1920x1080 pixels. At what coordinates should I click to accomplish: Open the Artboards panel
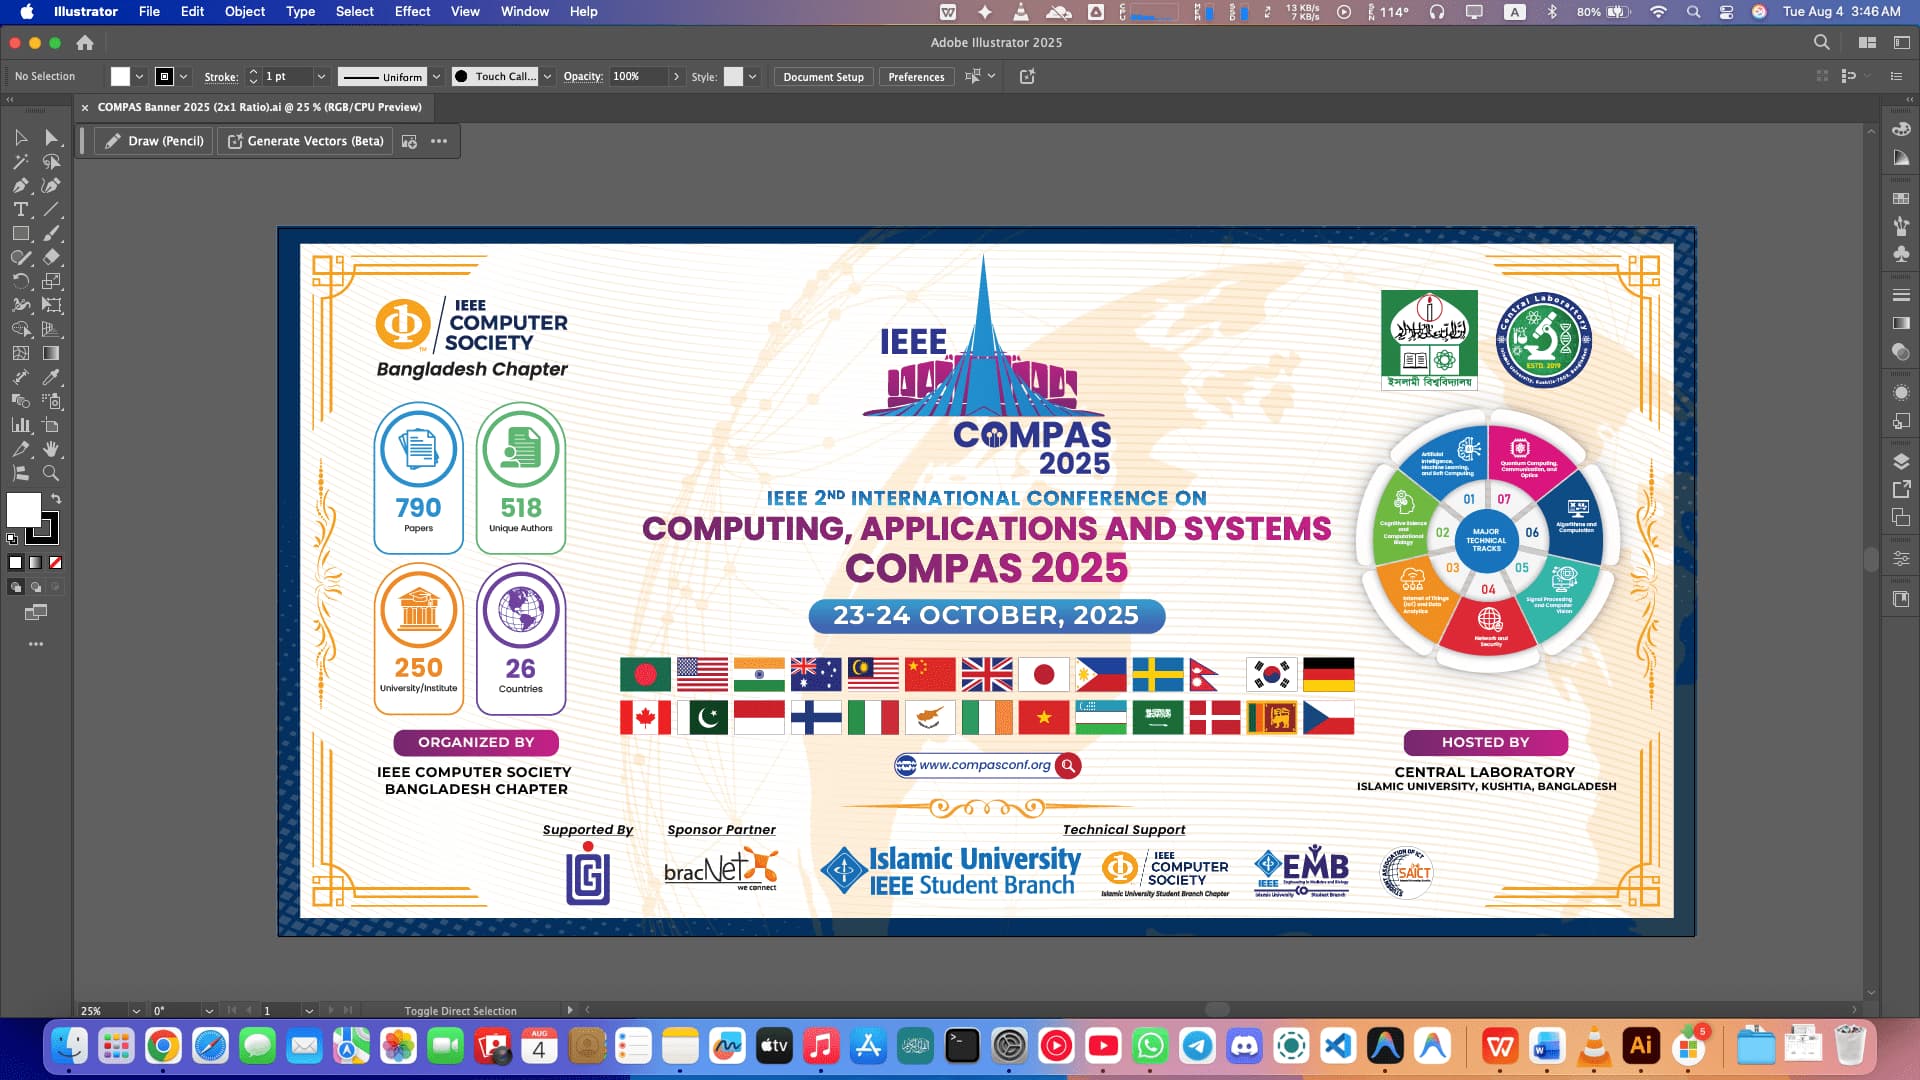point(1901,517)
